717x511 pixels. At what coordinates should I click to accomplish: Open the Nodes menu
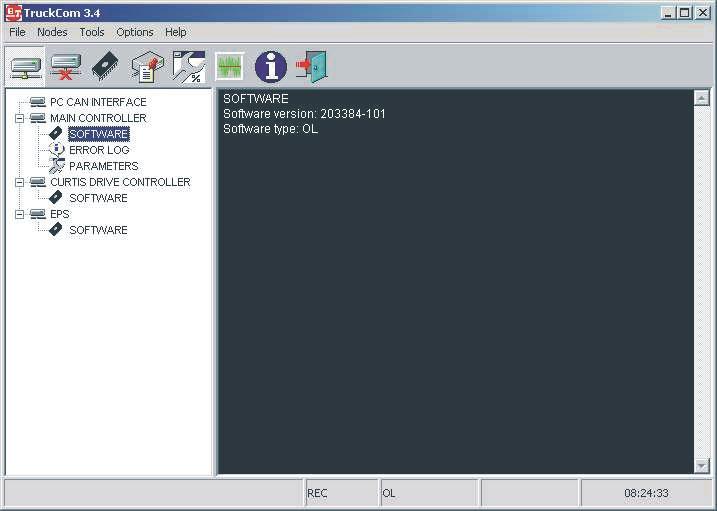[x=52, y=32]
